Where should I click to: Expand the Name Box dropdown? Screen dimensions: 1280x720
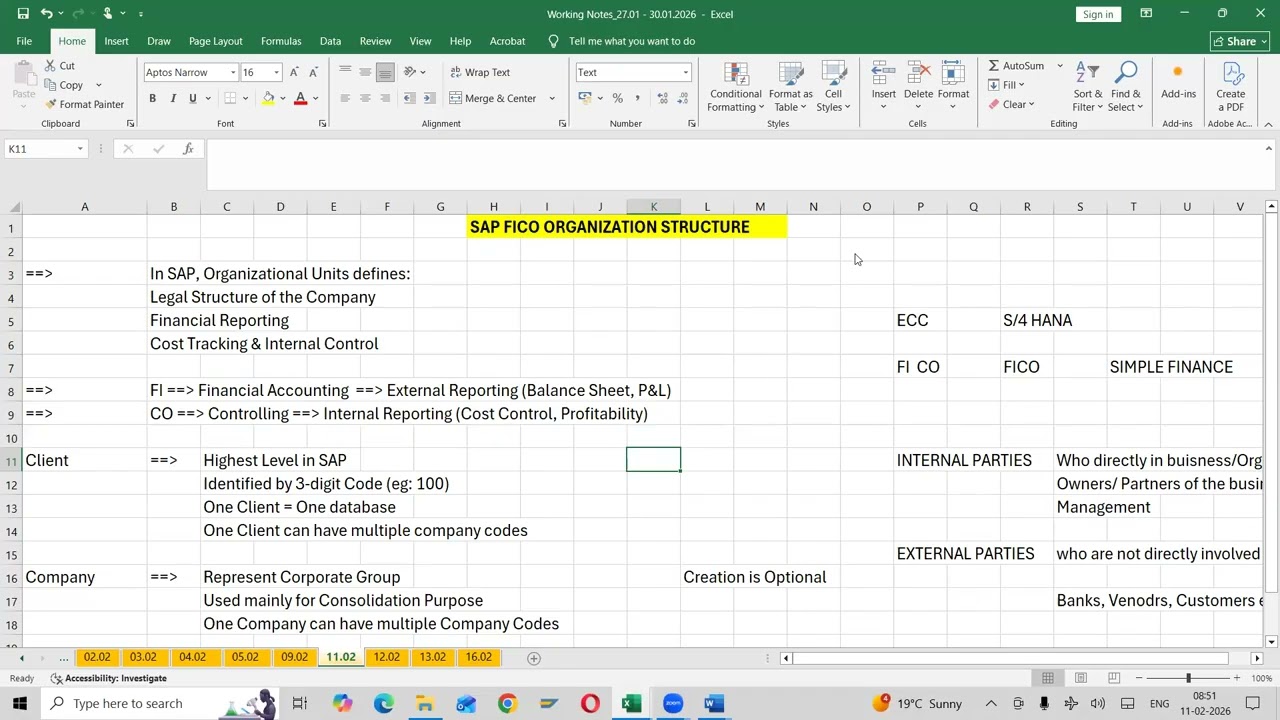pyautogui.click(x=80, y=149)
